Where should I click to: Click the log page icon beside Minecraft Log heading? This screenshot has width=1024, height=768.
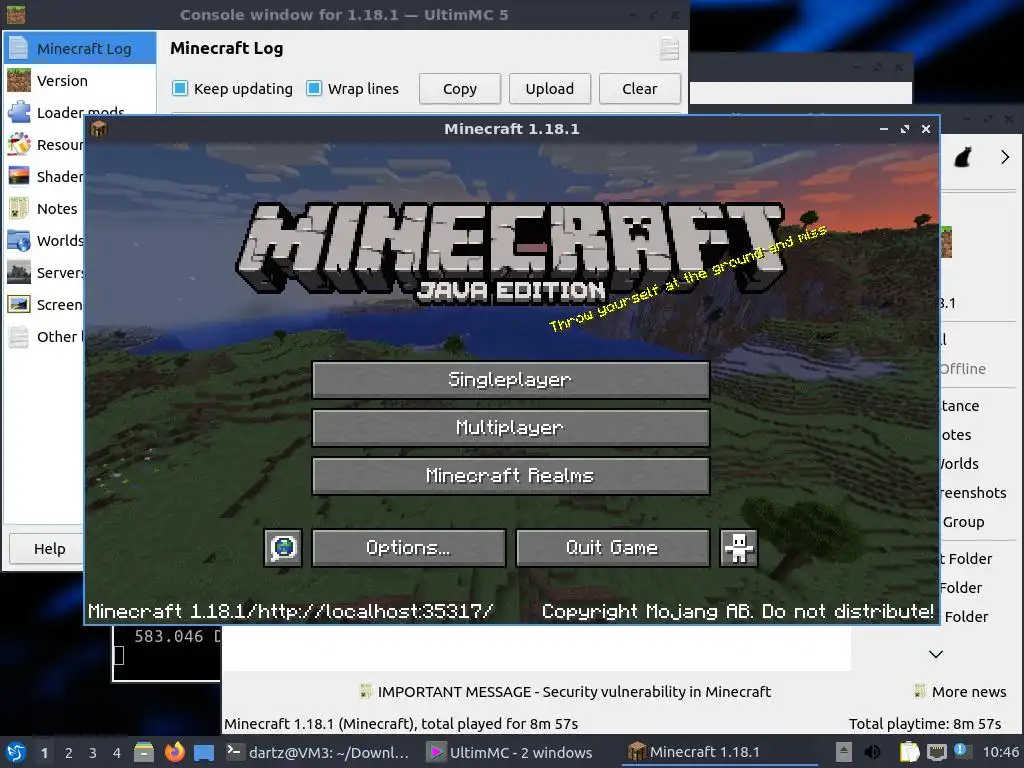(x=669, y=49)
